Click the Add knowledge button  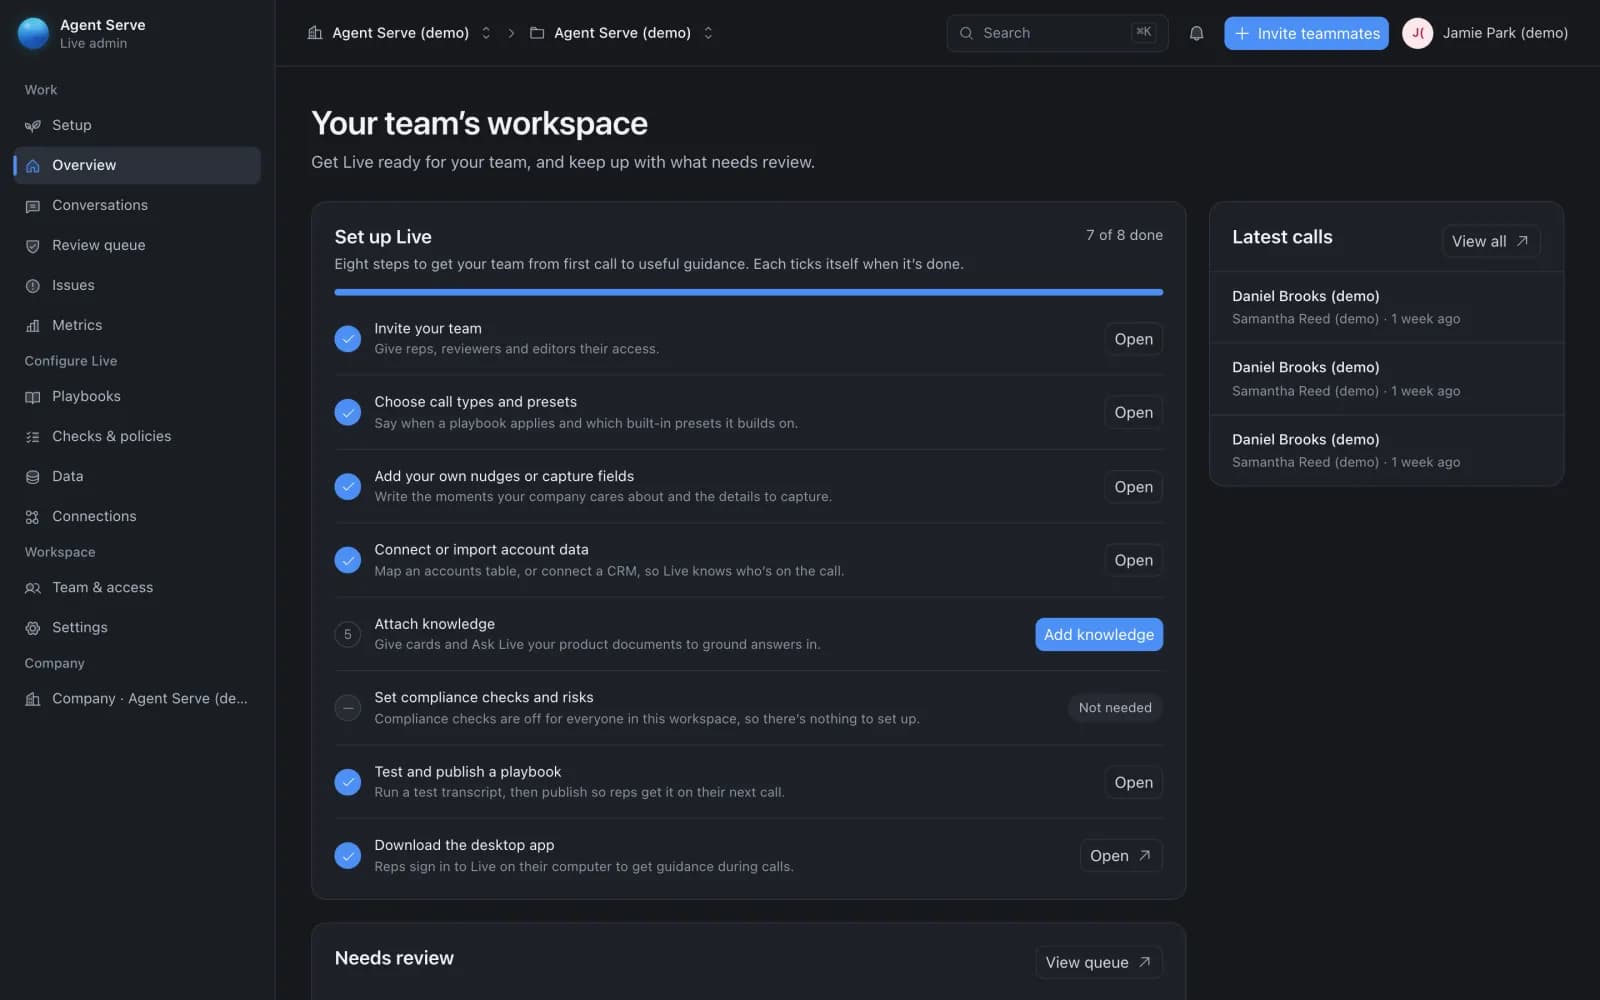pyautogui.click(x=1099, y=634)
